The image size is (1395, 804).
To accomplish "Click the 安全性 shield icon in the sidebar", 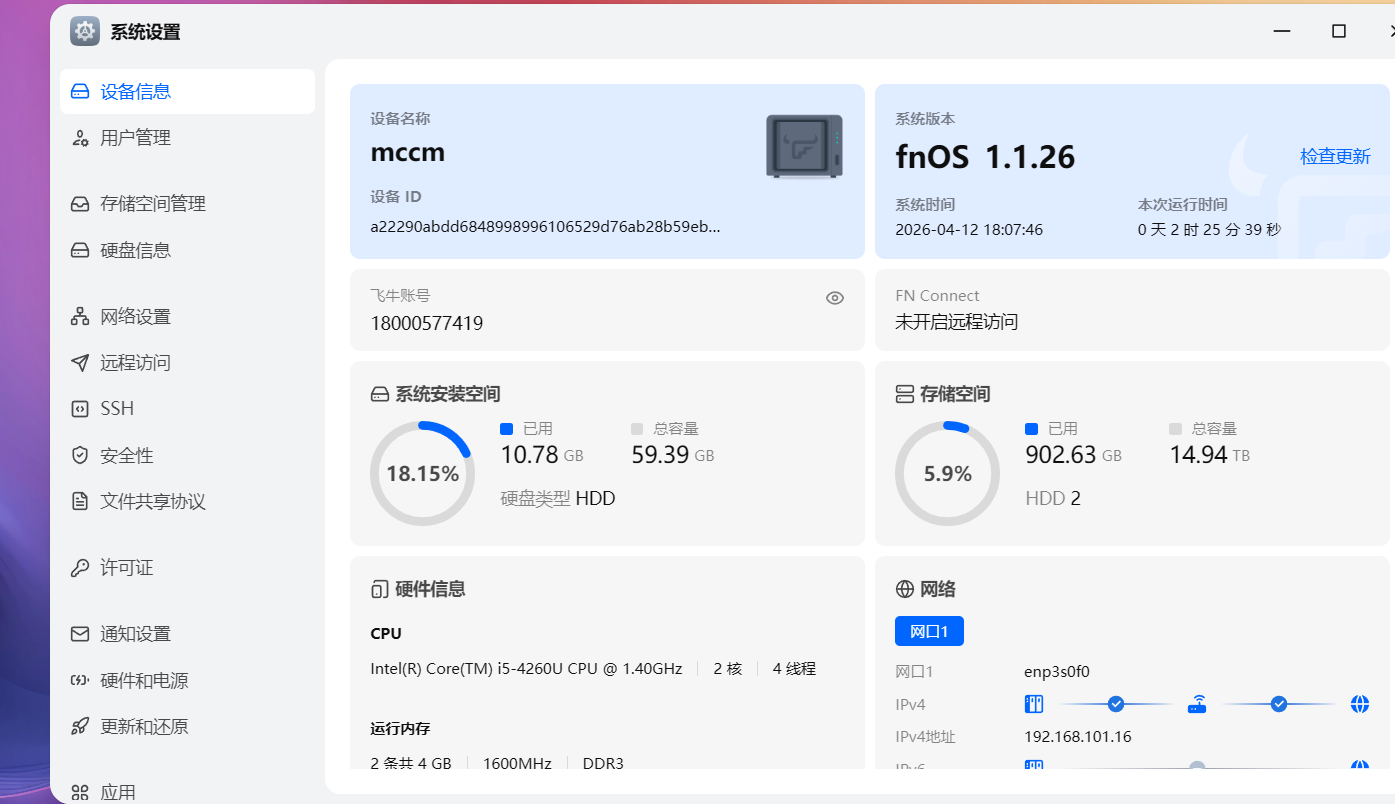I will click(x=80, y=456).
